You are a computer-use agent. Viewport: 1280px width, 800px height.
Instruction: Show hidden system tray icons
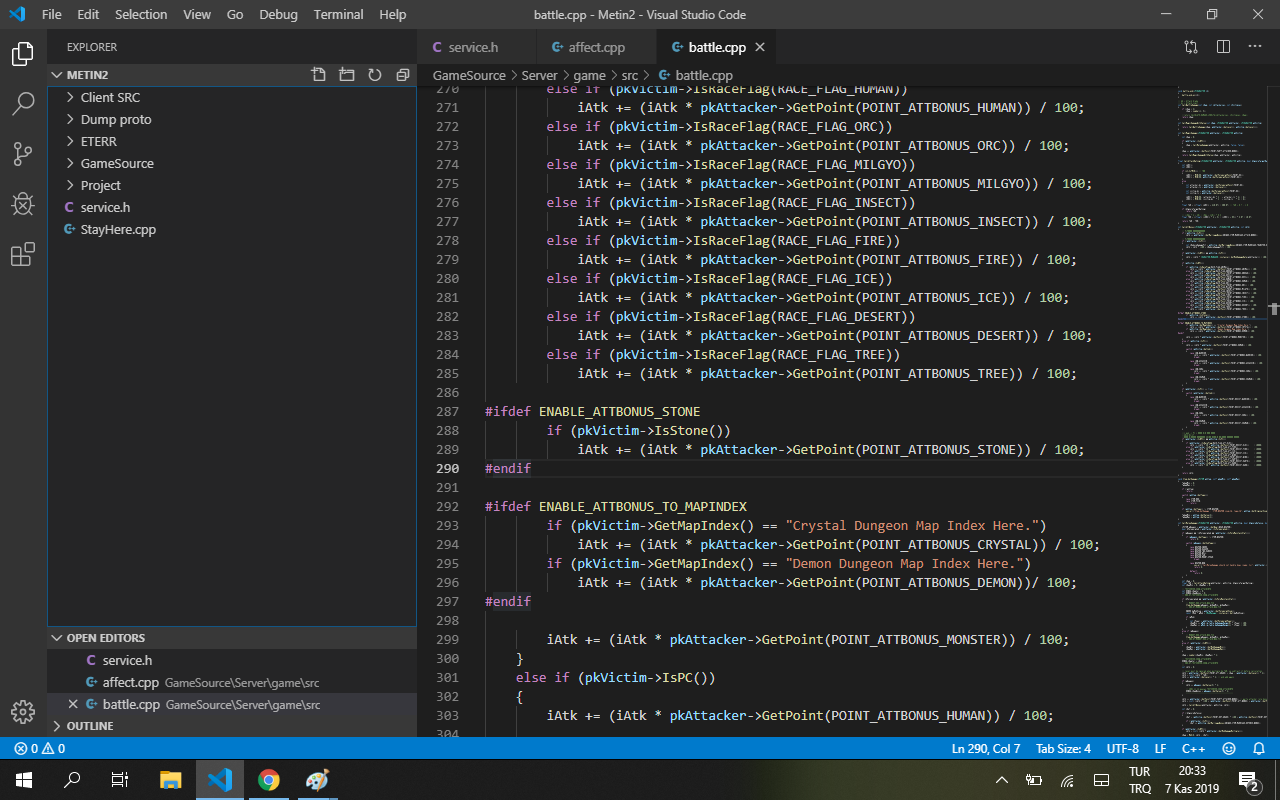coord(1002,780)
